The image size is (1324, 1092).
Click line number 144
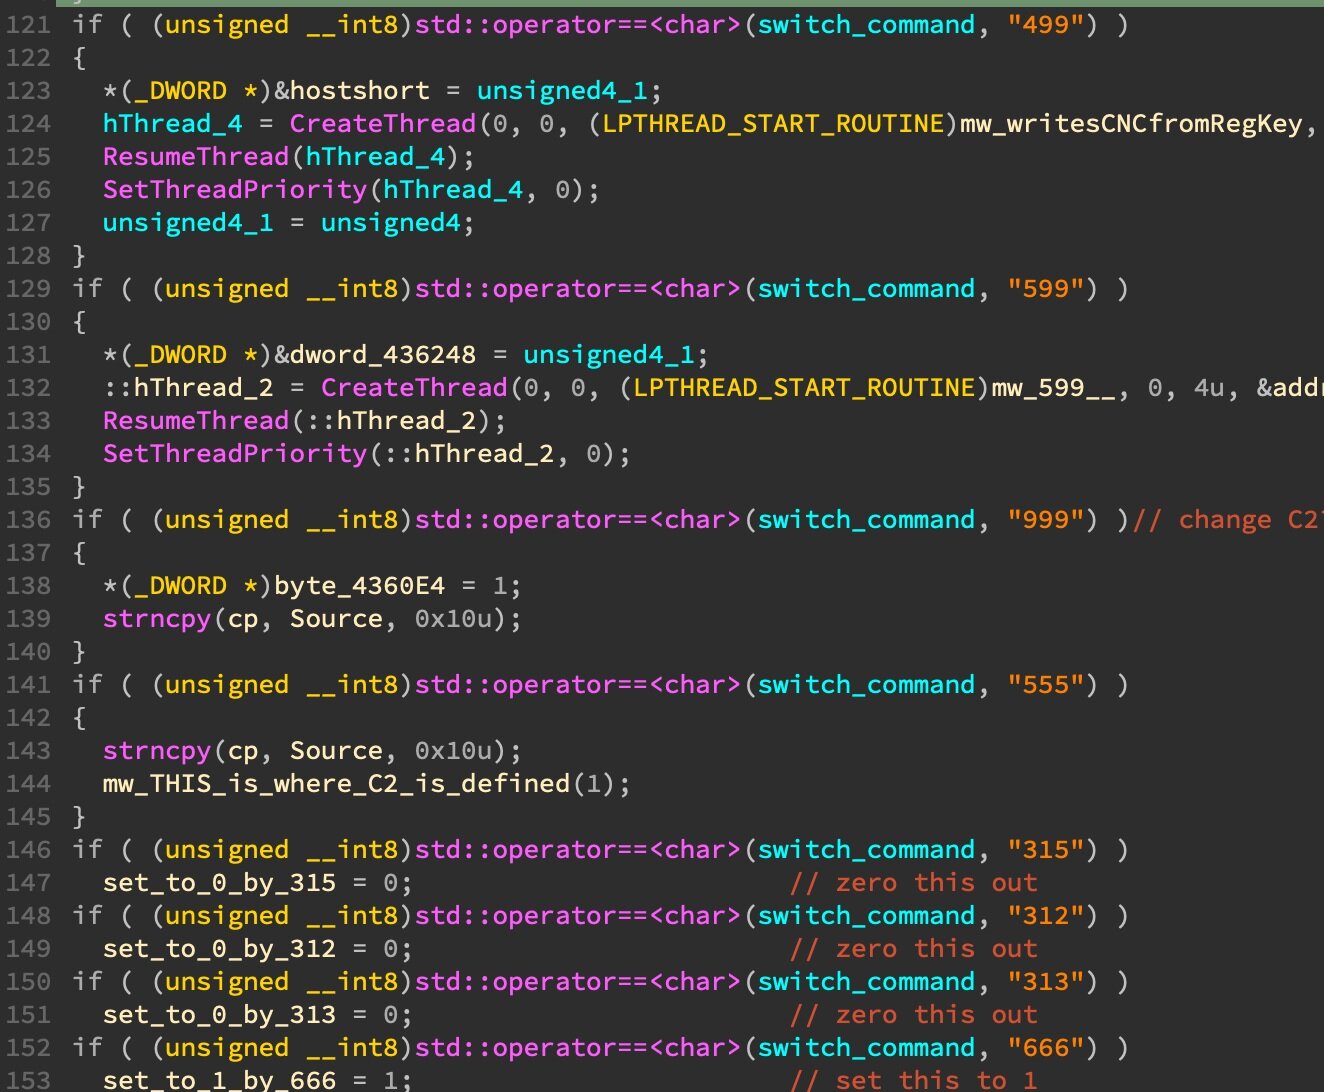coord(27,784)
